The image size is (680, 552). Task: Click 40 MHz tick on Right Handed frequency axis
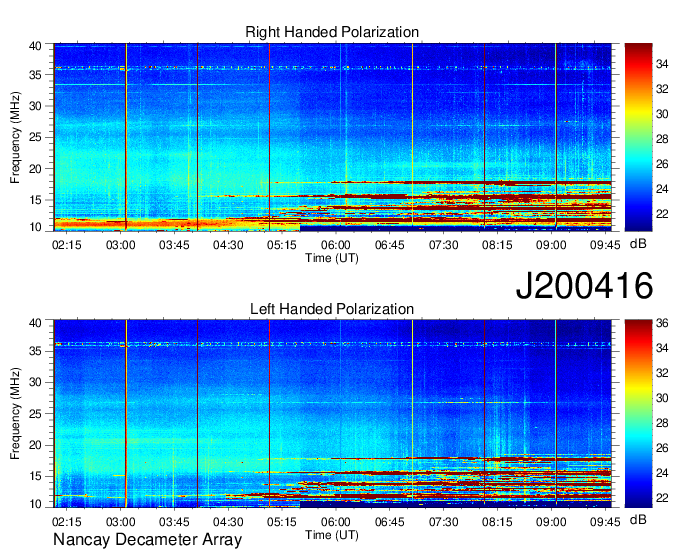(x=35, y=46)
